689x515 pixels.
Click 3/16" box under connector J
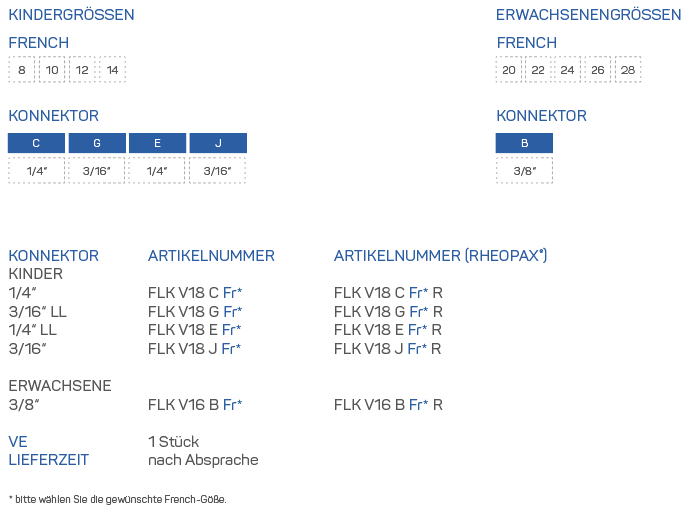coord(217,171)
